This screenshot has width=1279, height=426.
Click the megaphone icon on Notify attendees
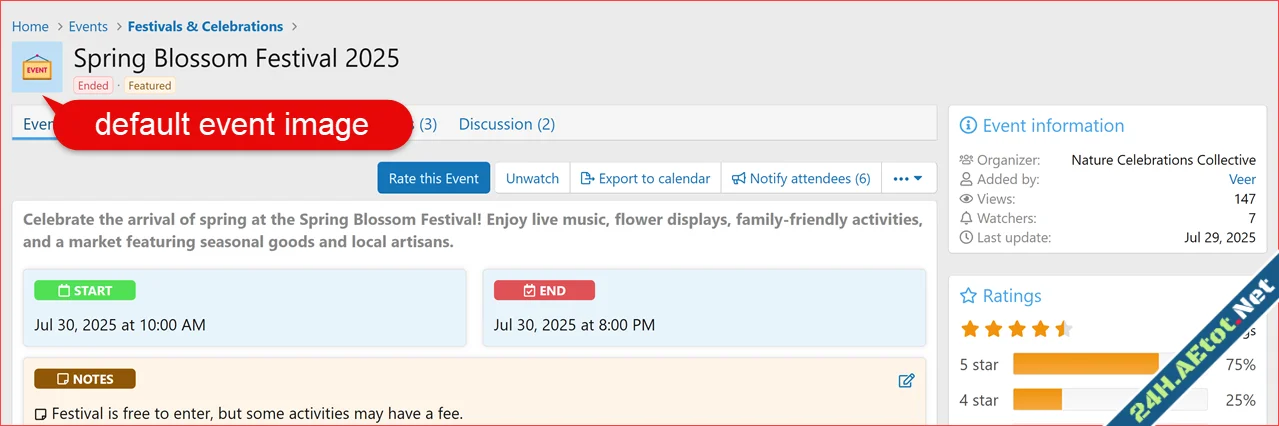click(x=738, y=179)
